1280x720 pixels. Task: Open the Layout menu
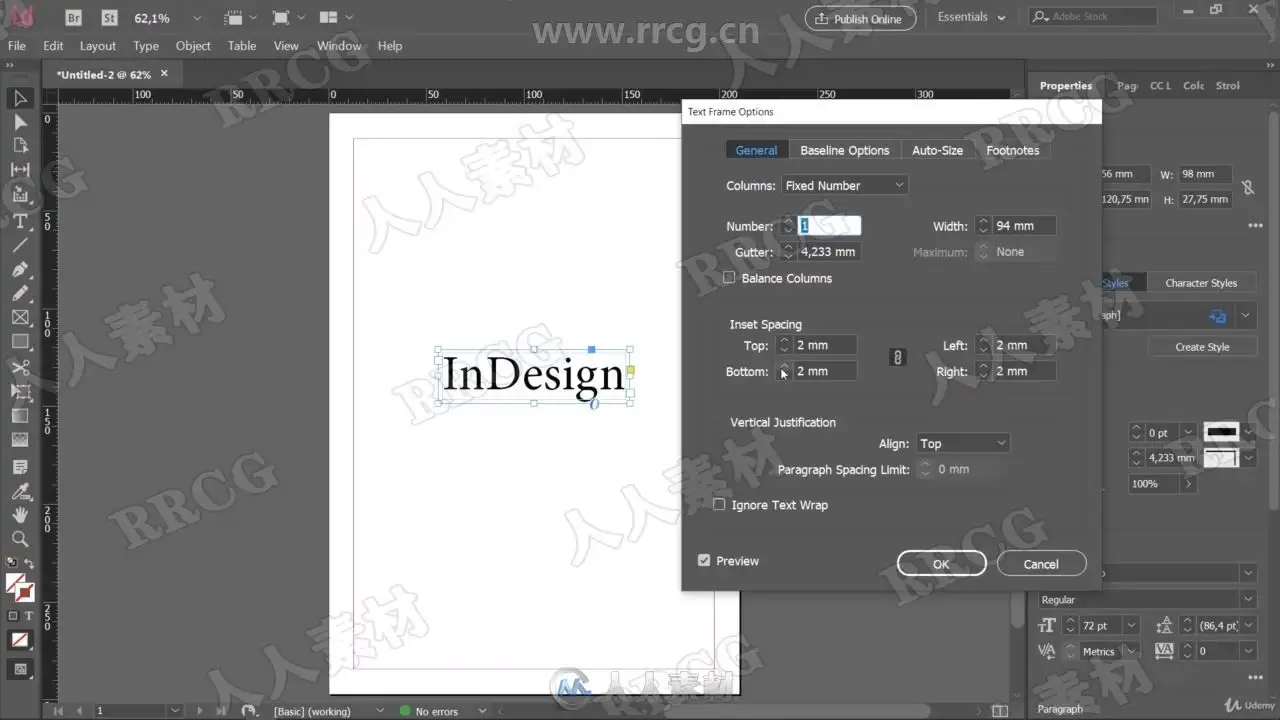coord(98,46)
